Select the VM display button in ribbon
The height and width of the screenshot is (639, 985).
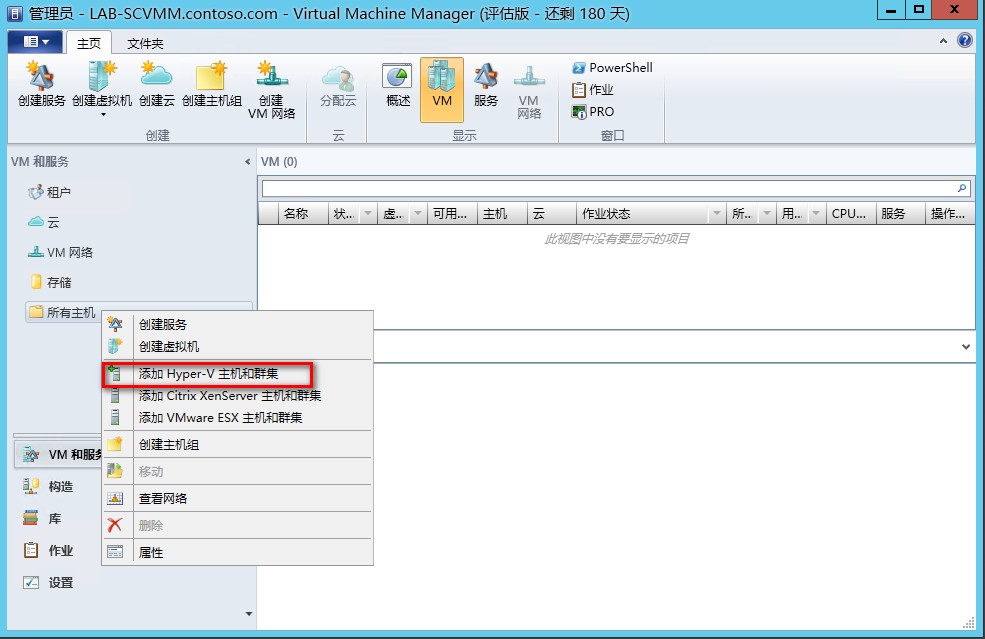442,89
